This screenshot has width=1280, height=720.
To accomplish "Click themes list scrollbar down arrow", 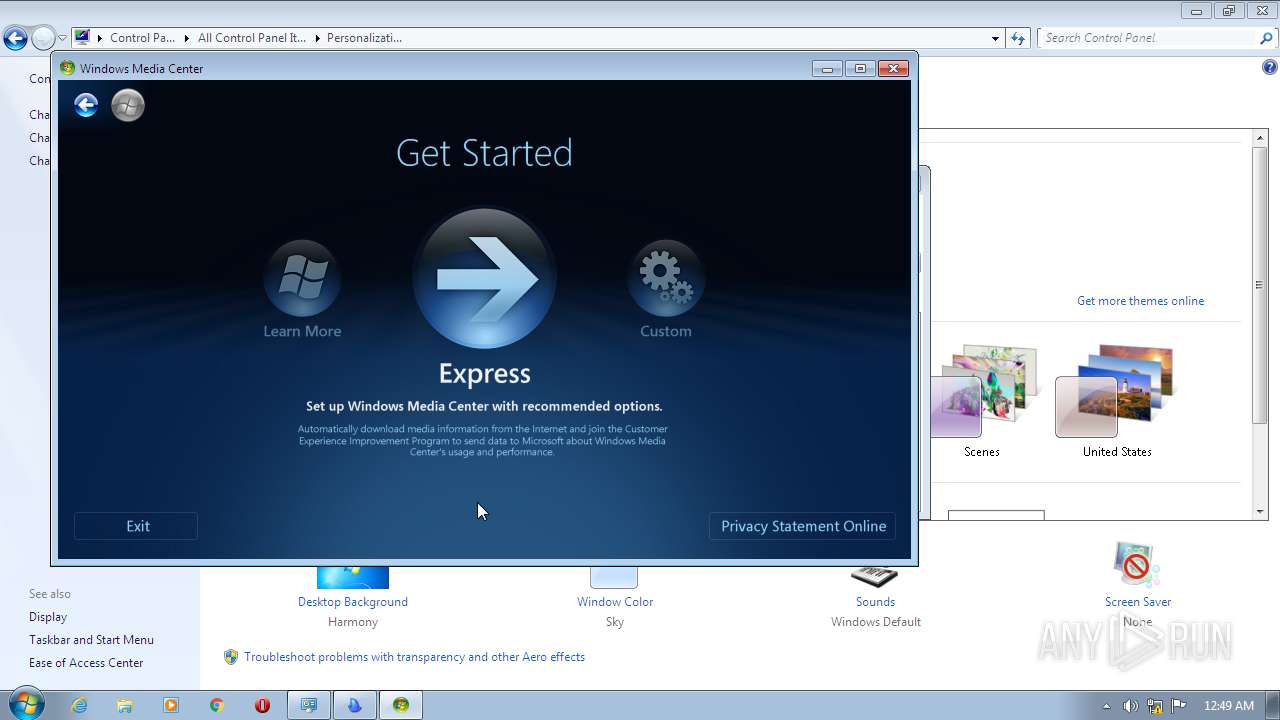I will pyautogui.click(x=1260, y=512).
